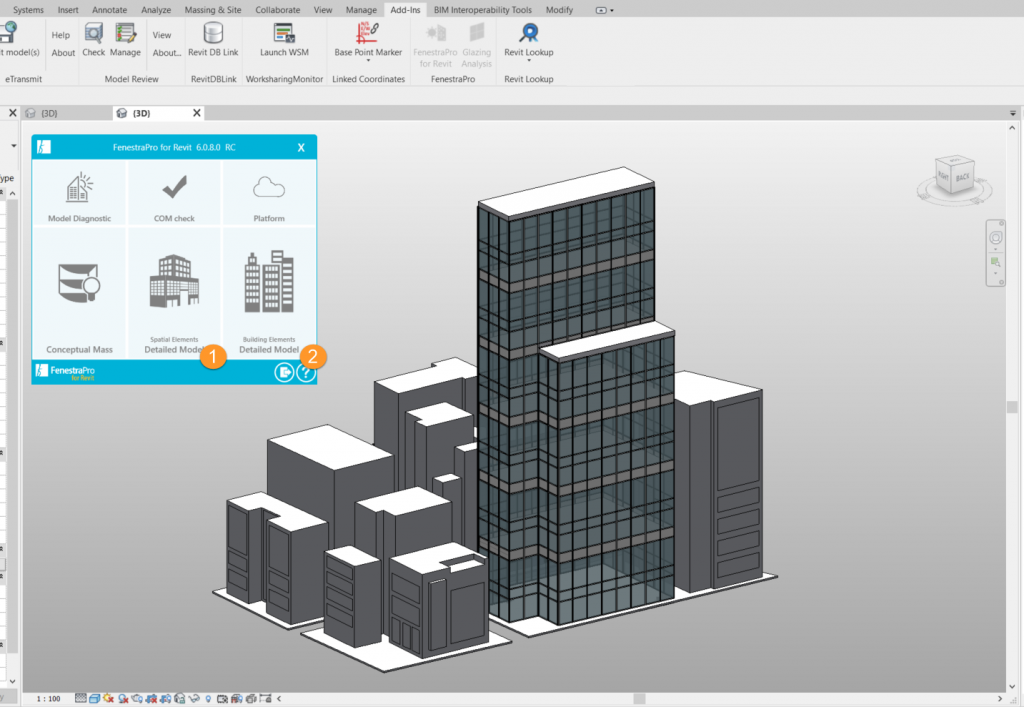The image size is (1024, 707).
Task: Click the Model Review View button
Action: (162, 35)
